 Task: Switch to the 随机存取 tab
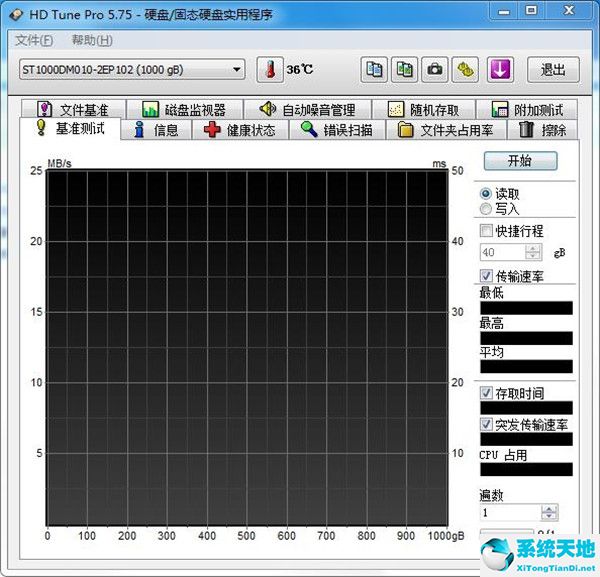pyautogui.click(x=424, y=110)
